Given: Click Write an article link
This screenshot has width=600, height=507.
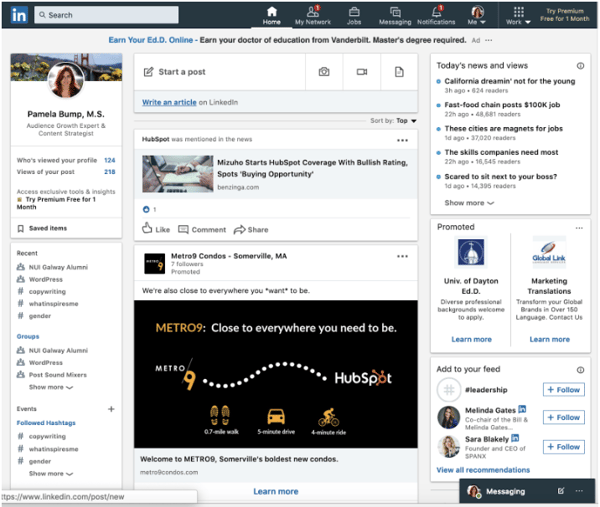Looking at the screenshot, I should [170, 103].
